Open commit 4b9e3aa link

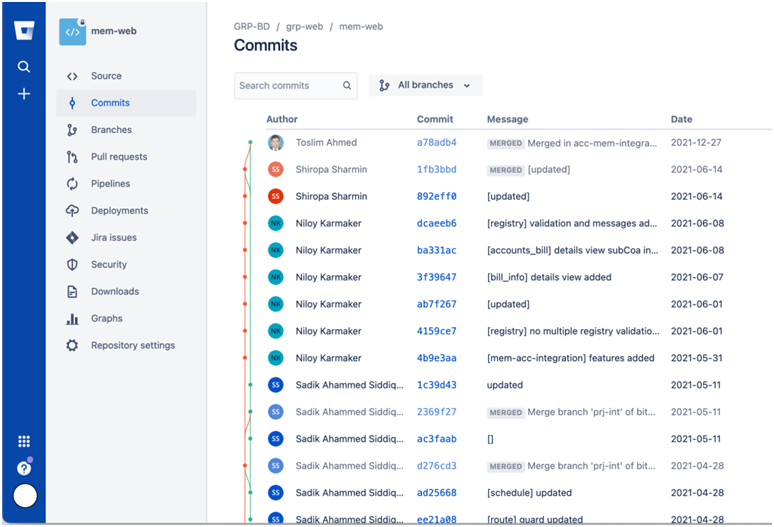click(436, 358)
